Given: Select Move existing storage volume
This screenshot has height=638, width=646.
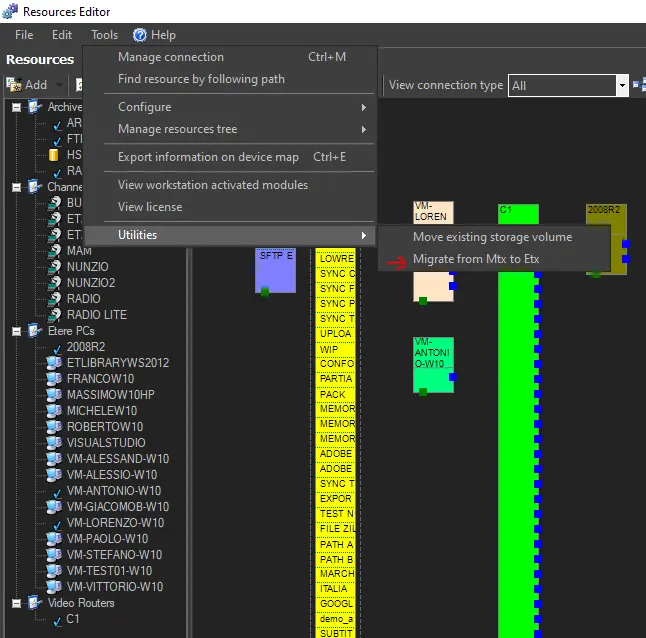Looking at the screenshot, I should point(492,237).
